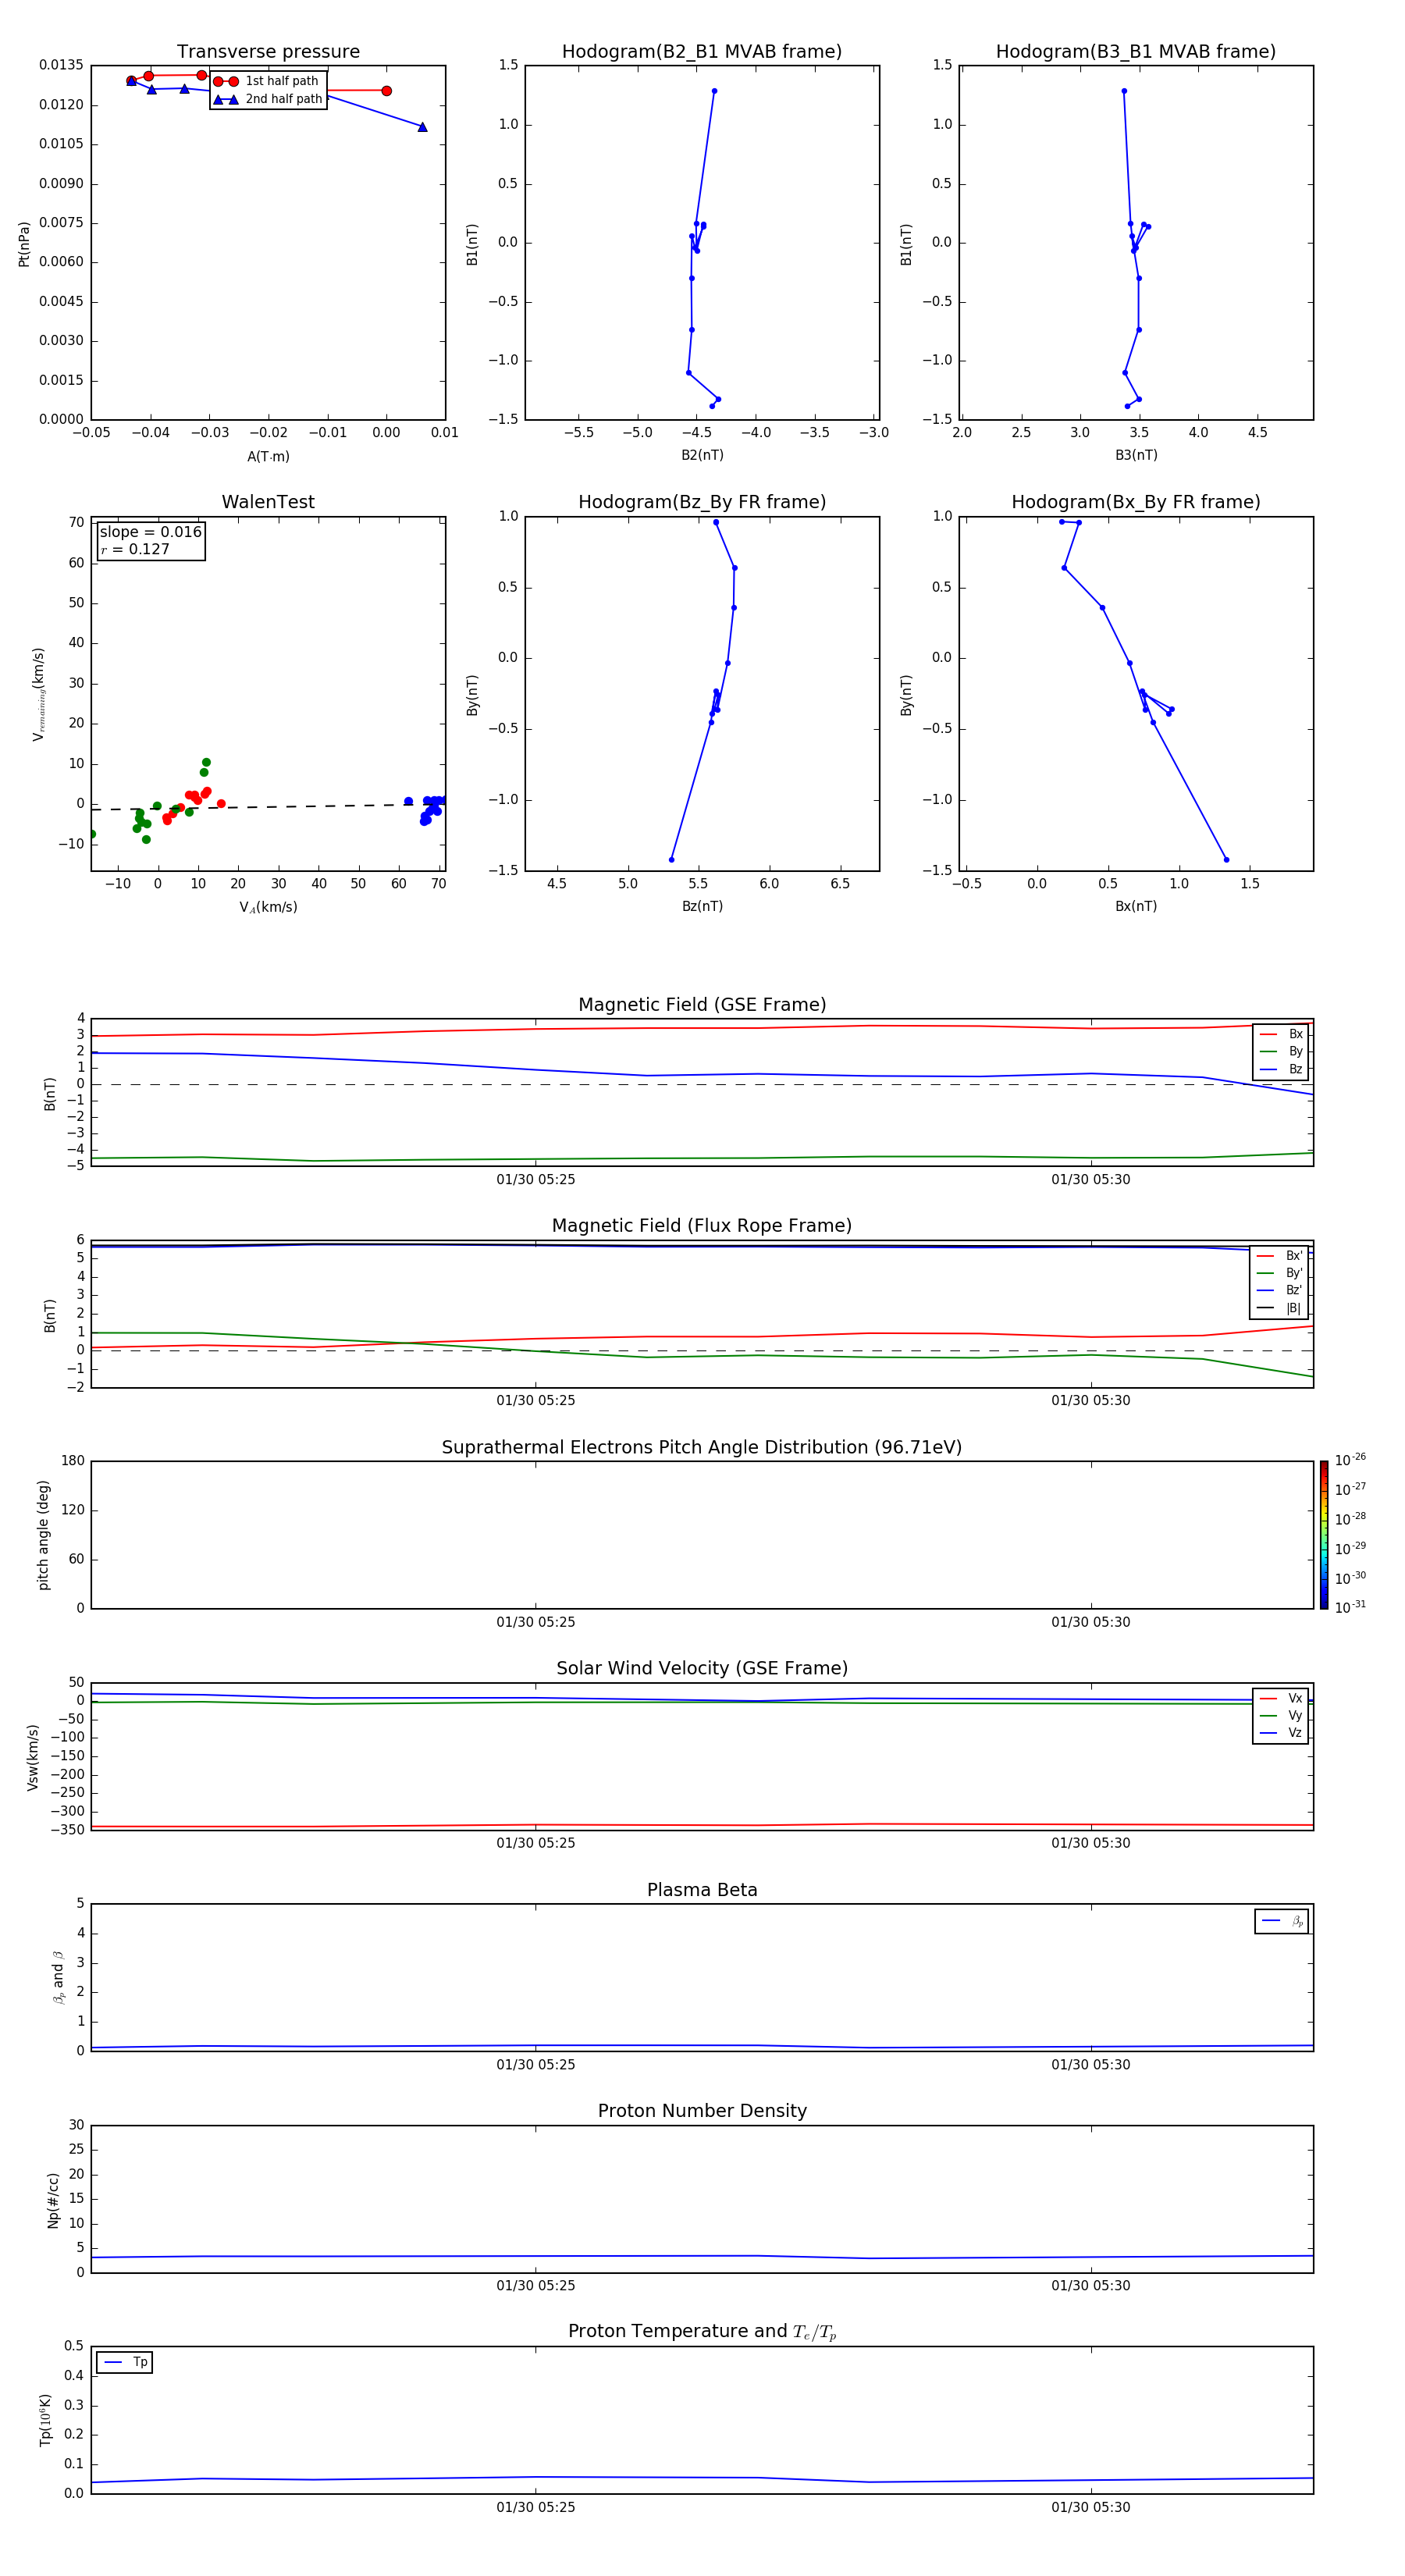Screen dimensions: 1405x2576
Task: Click the 'Bx(nT)' x-axis label
Action: pyautogui.click(x=1136, y=906)
